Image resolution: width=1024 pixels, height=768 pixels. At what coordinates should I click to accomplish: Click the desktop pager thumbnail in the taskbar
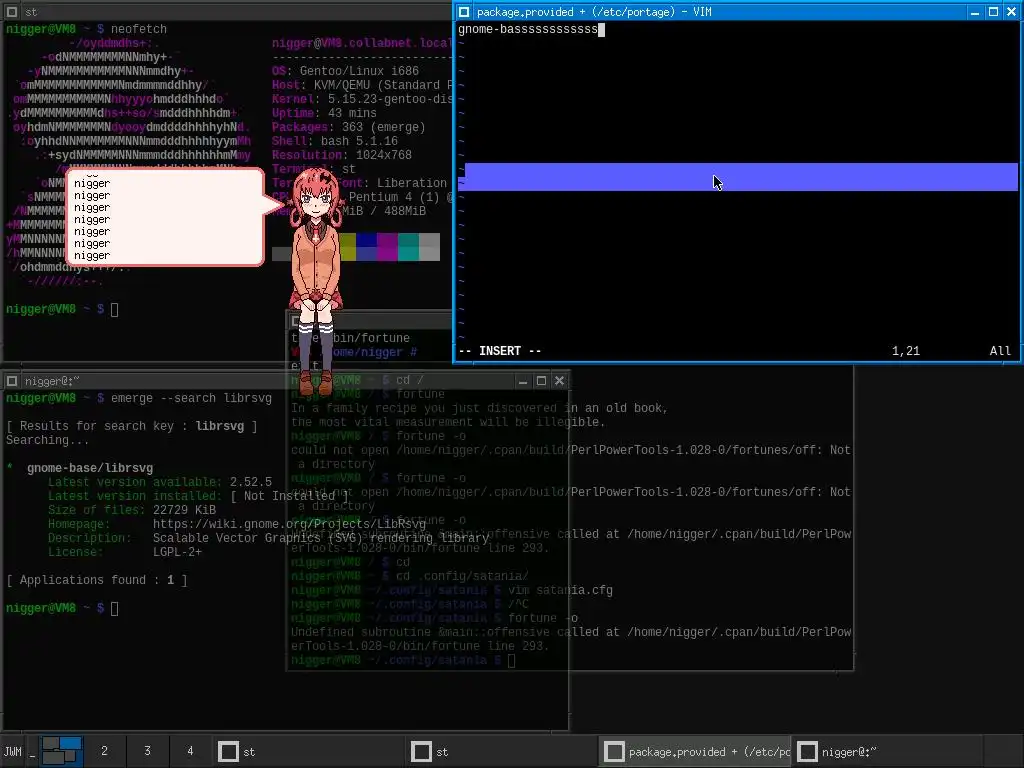(61, 752)
